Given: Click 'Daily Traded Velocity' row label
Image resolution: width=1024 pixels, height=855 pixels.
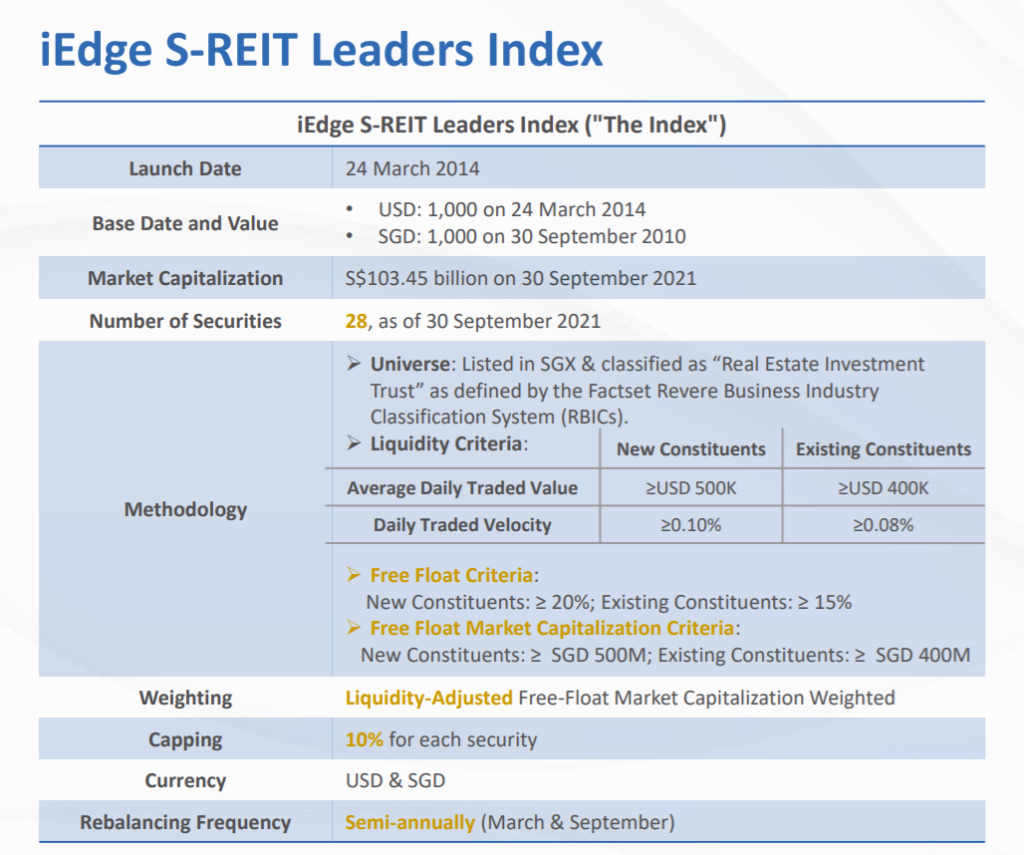Looking at the screenshot, I should tap(462, 525).
